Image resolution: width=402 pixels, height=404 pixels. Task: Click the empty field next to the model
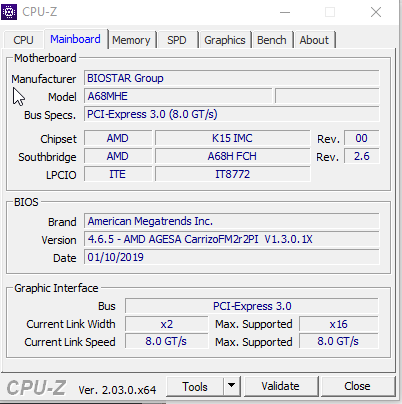(327, 96)
